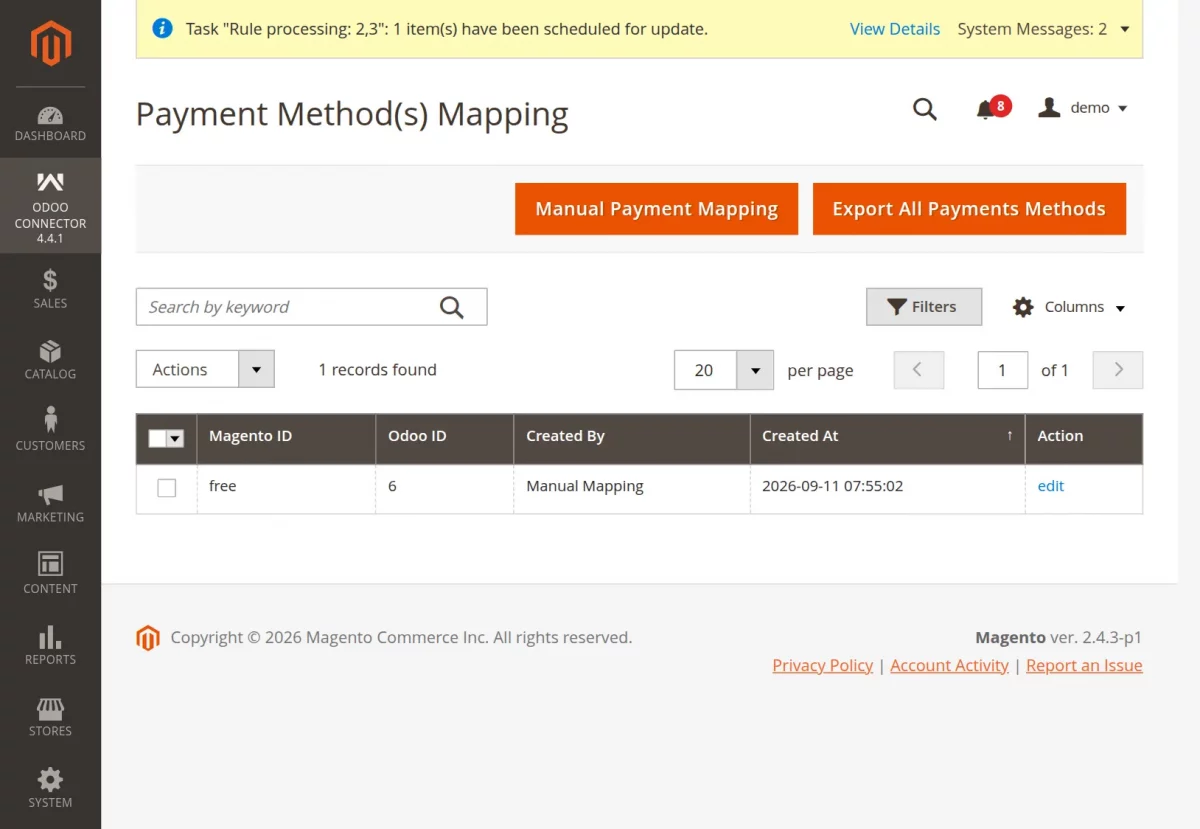Click Manual Payment Mapping button
This screenshot has width=1200, height=829.
[656, 209]
